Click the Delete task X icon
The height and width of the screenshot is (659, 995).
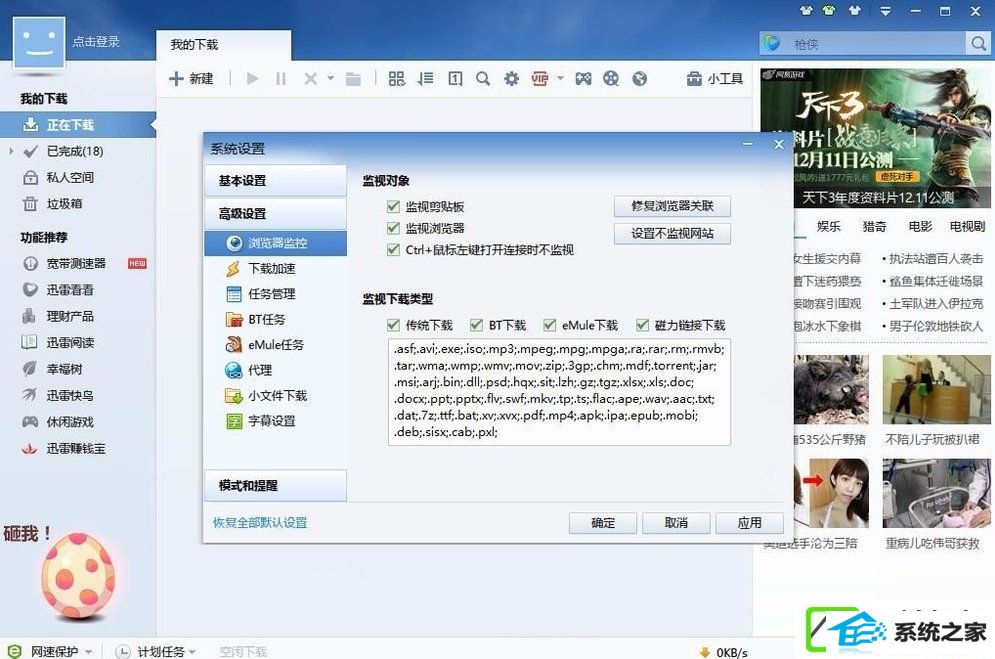[x=310, y=79]
